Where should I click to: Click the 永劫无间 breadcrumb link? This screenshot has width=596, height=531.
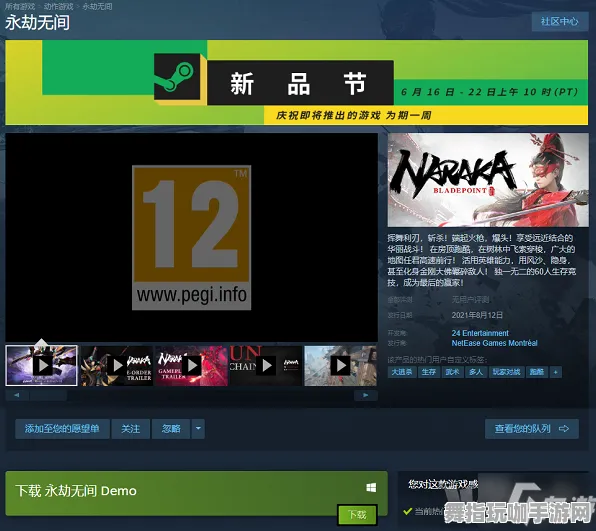pyautogui.click(x=97, y=6)
